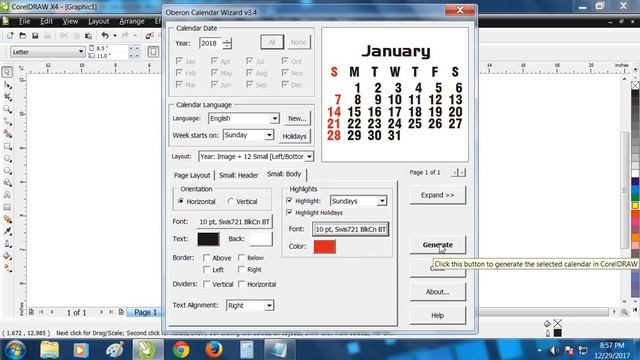
Task: Open the Text Alignment dropdown
Action: pyautogui.click(x=269, y=305)
